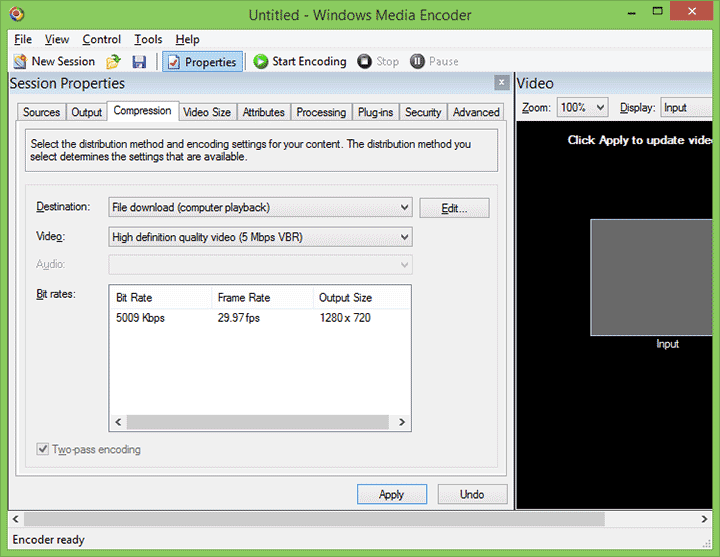Screen dimensions: 720x557
Task: Maximize the Windows Media Encoder window
Action: (x=658, y=11)
